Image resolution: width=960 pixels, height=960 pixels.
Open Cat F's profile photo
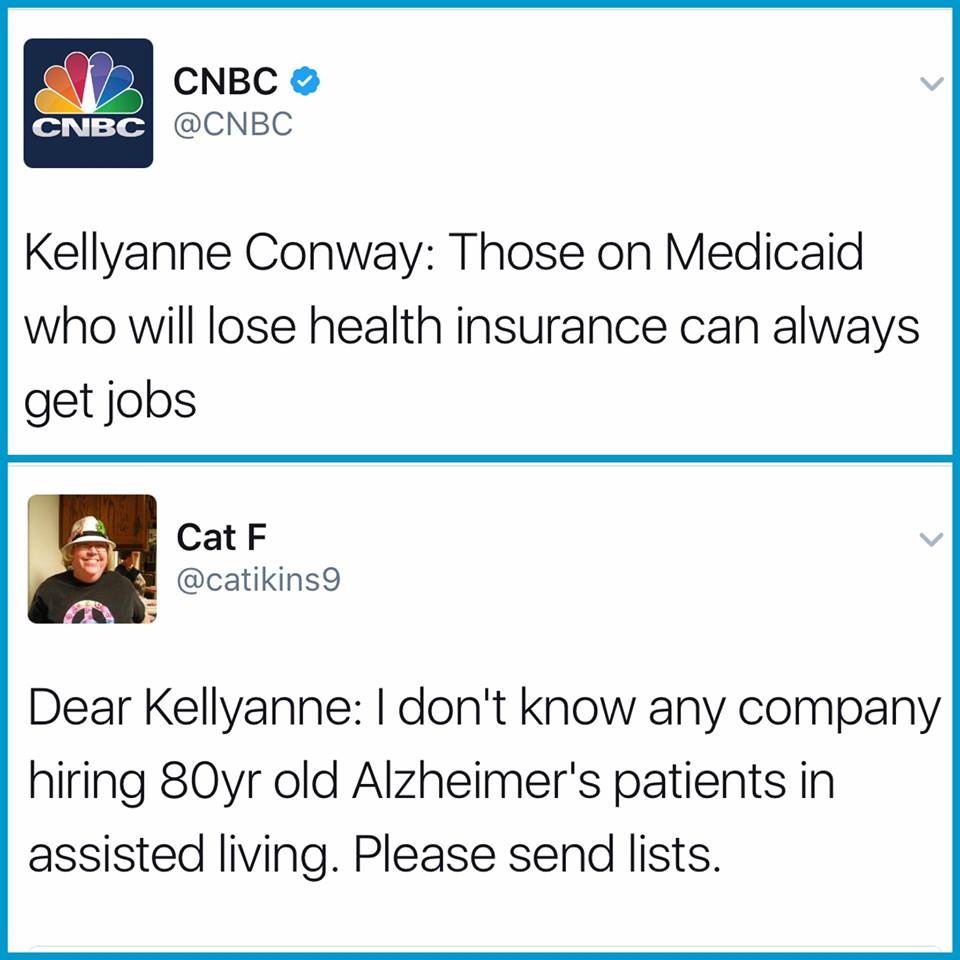tap(92, 559)
